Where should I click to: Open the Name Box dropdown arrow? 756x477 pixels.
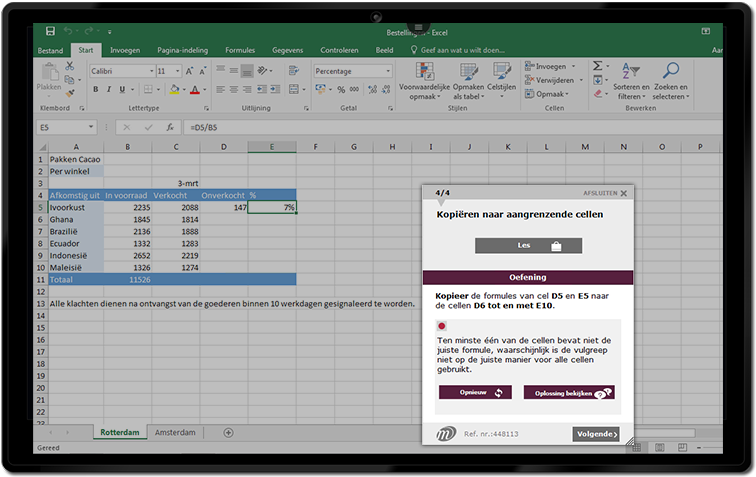tap(91, 128)
